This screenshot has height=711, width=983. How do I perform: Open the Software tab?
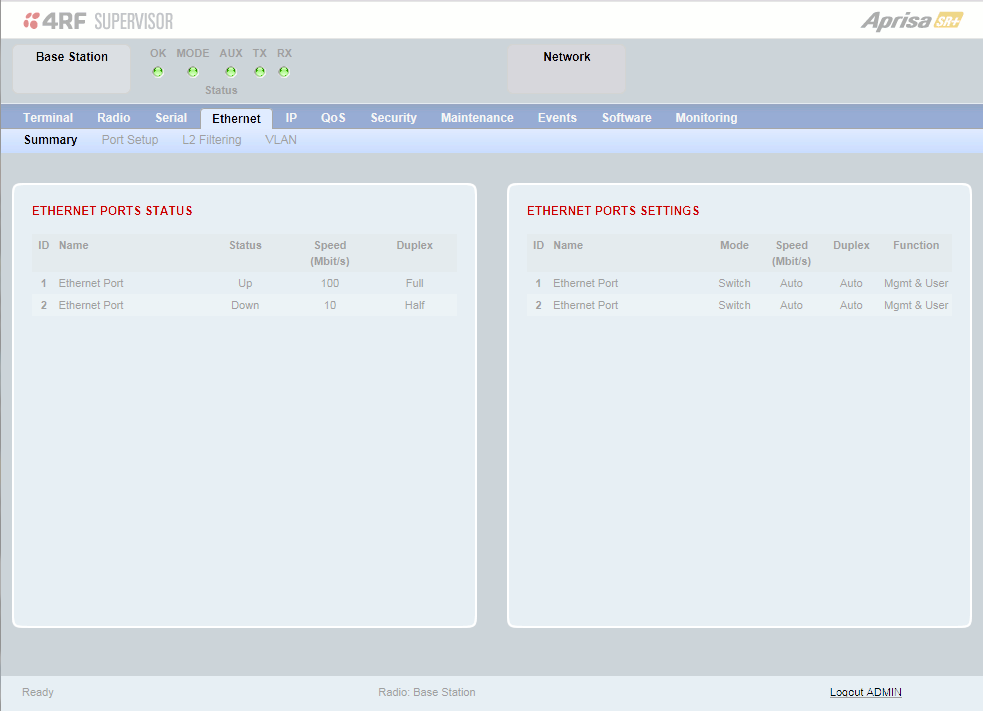tap(627, 118)
